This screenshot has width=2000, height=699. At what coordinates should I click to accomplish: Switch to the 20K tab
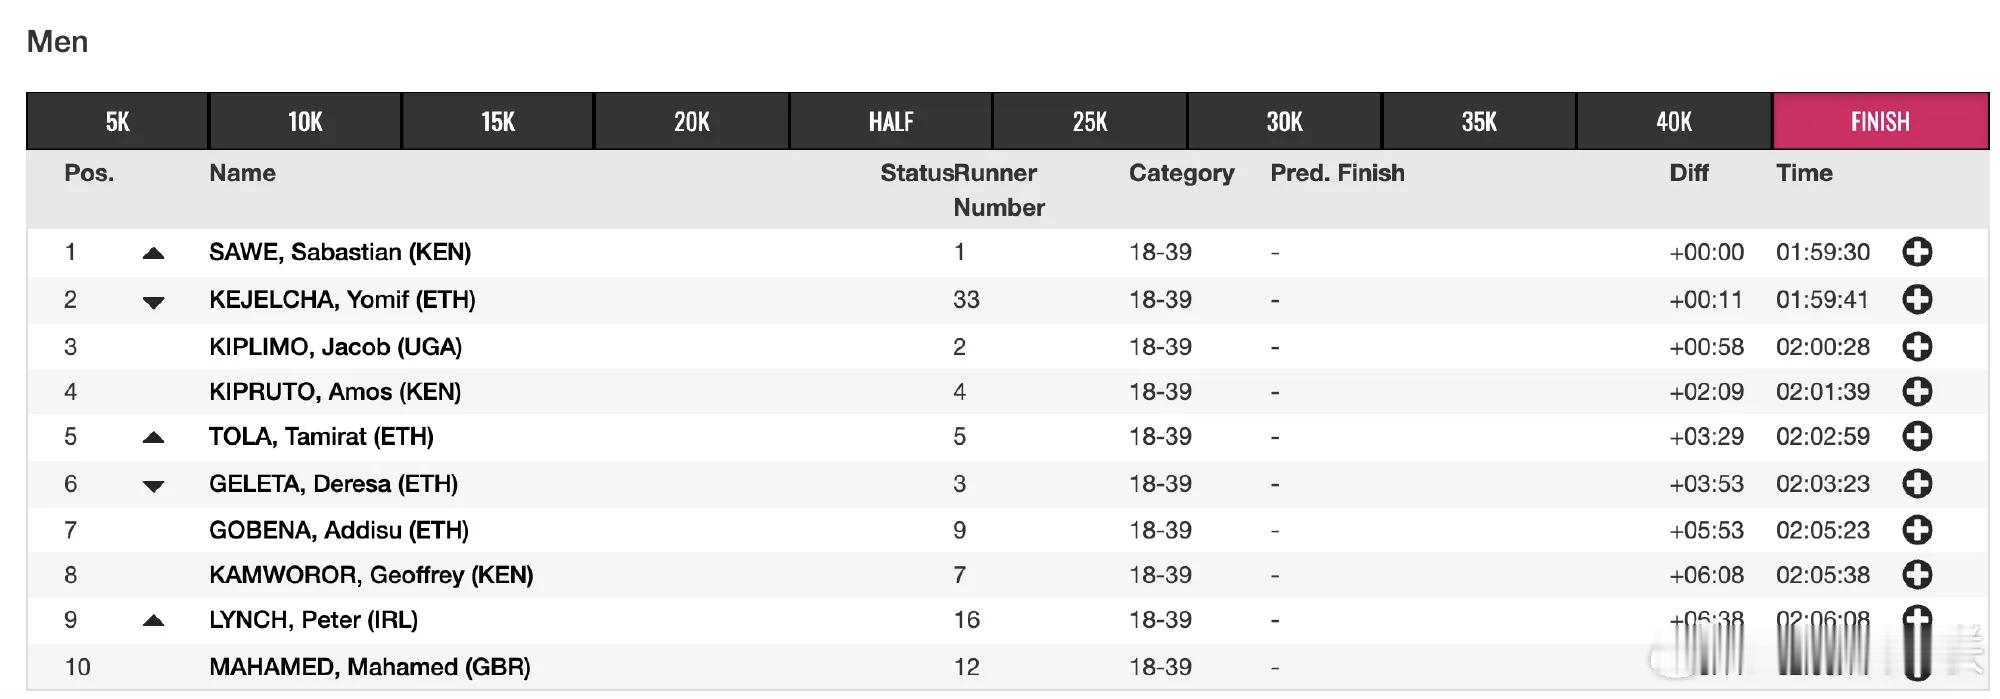(691, 121)
